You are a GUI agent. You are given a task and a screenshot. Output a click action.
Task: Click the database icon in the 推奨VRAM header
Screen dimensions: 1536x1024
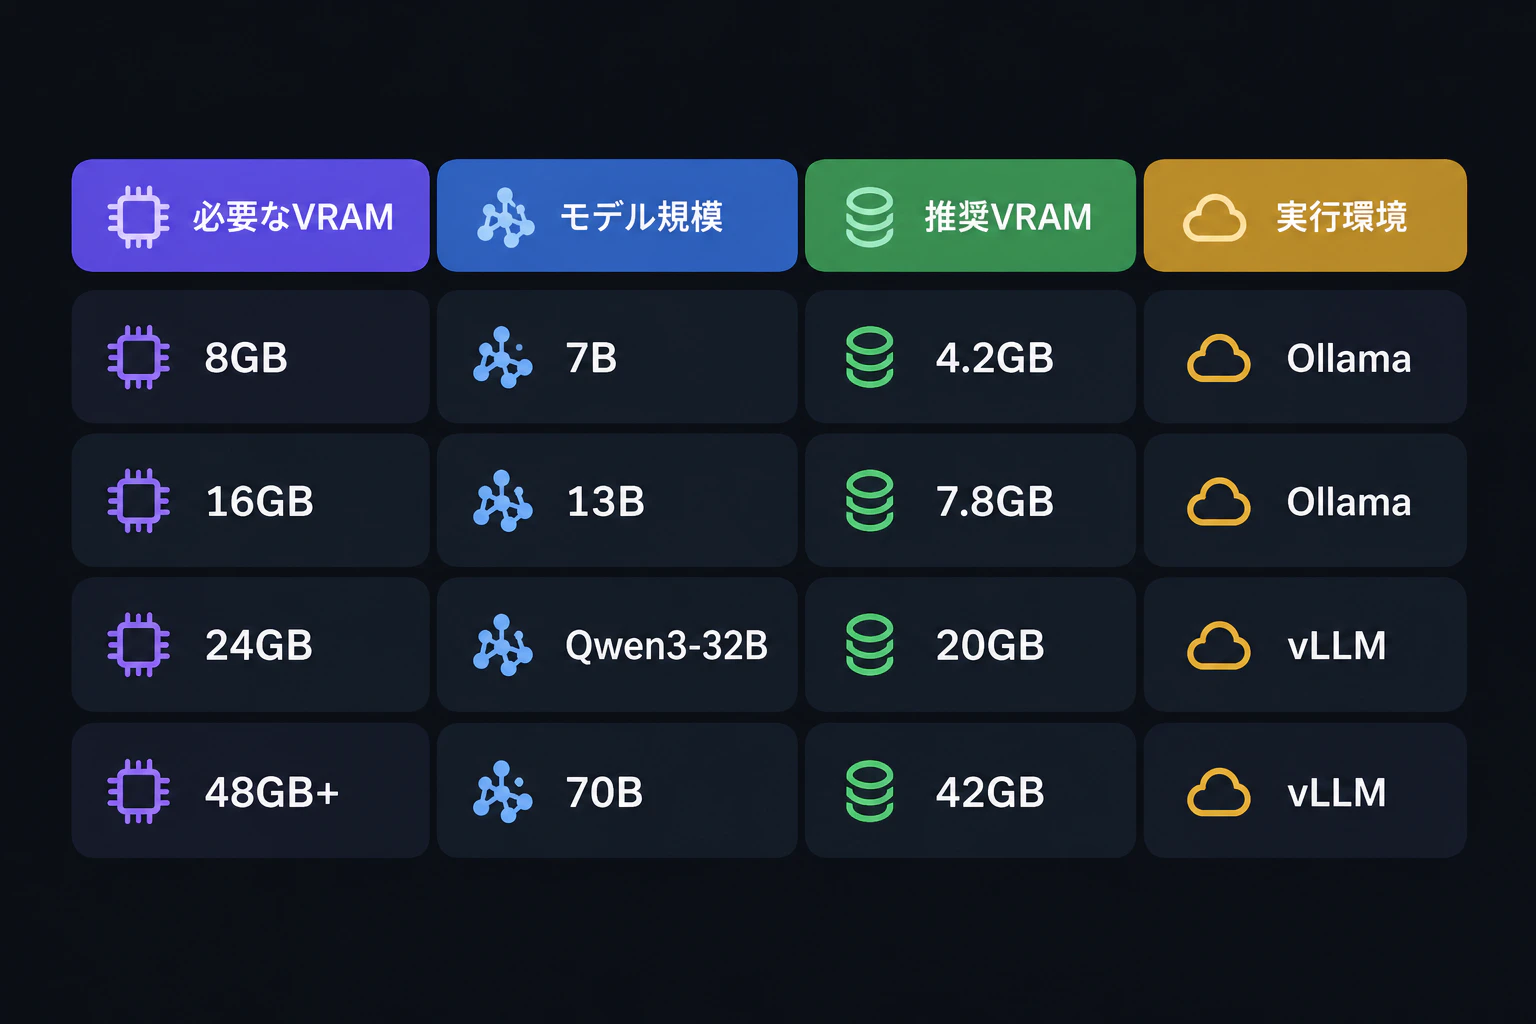click(870, 217)
